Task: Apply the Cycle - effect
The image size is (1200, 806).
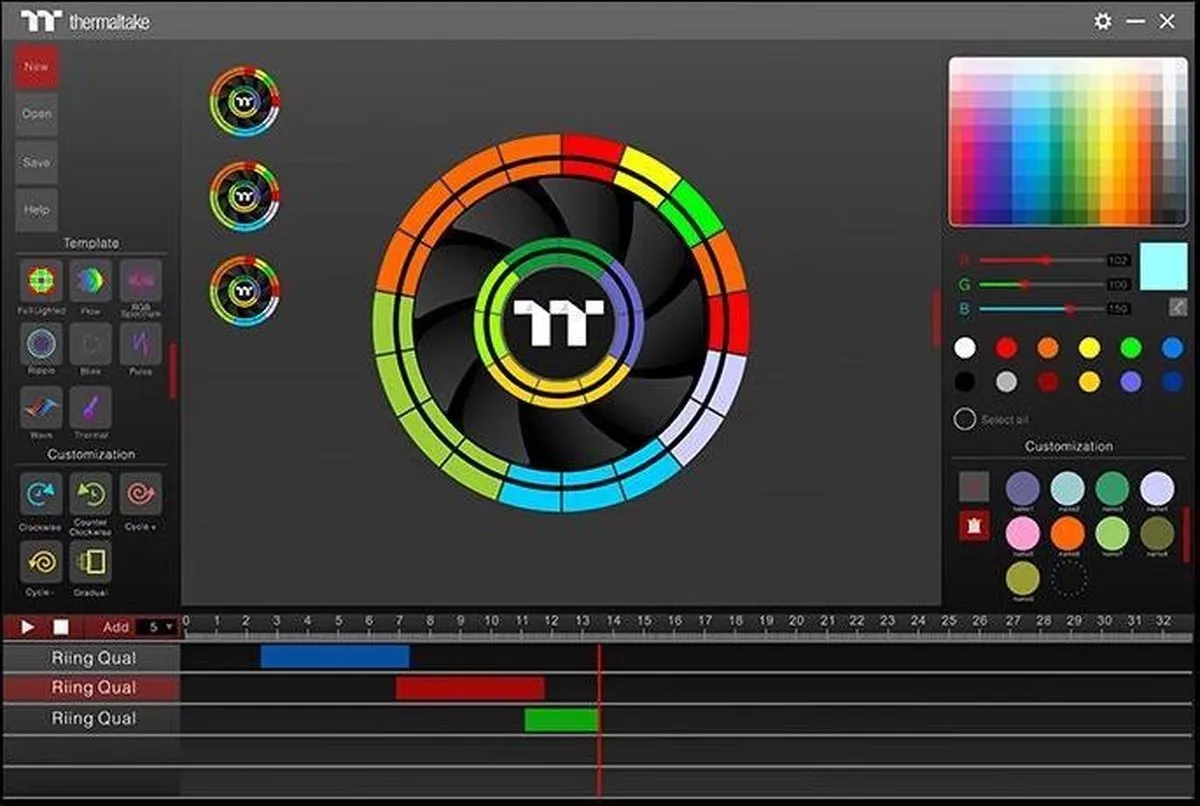Action: 41,563
